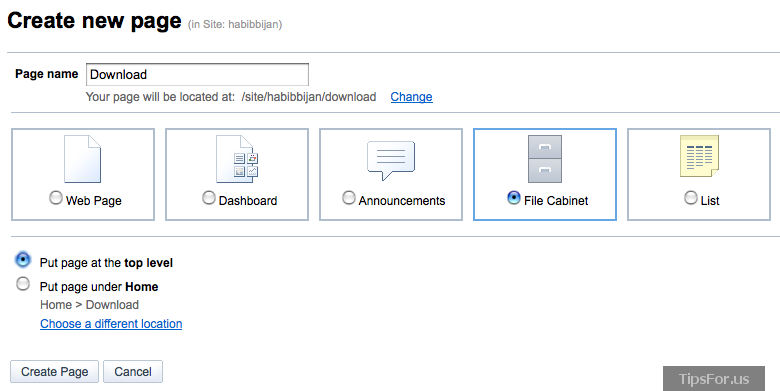Focus the Page name text field
This screenshot has width=780, height=391.
197,75
